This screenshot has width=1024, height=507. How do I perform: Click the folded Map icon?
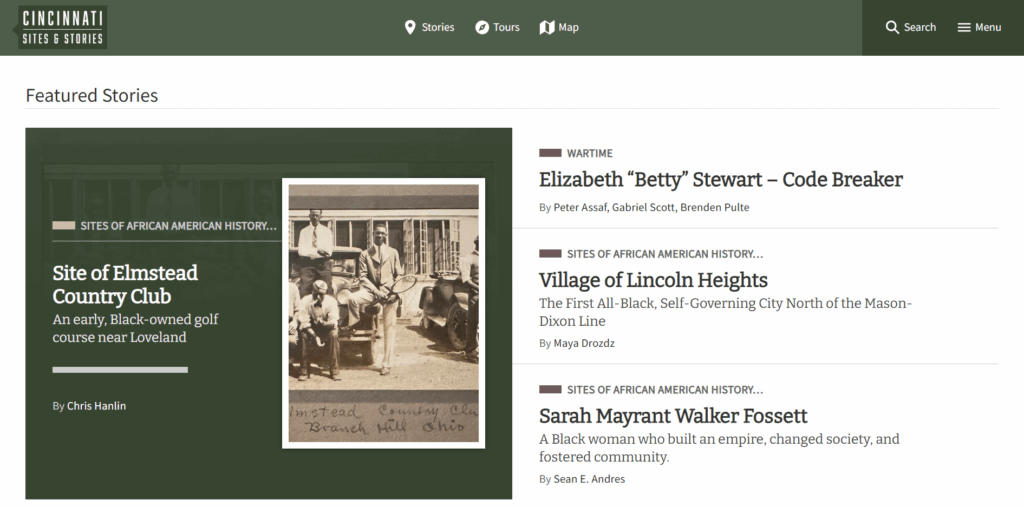click(x=547, y=27)
